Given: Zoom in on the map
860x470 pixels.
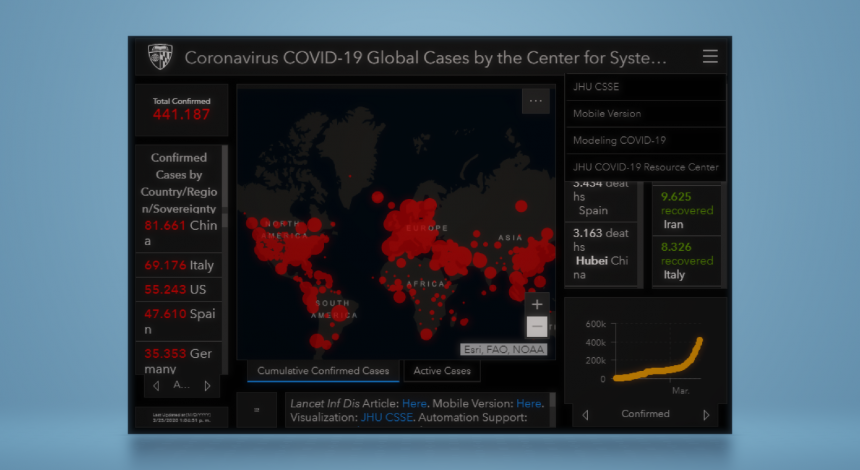Looking at the screenshot, I should point(537,304).
